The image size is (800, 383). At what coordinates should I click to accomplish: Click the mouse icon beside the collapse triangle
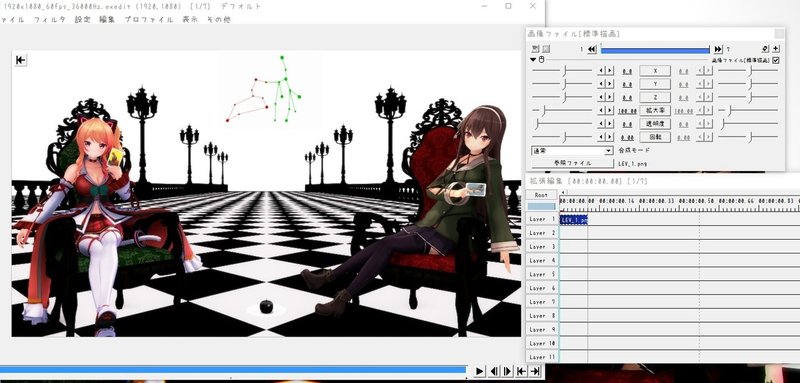542,60
